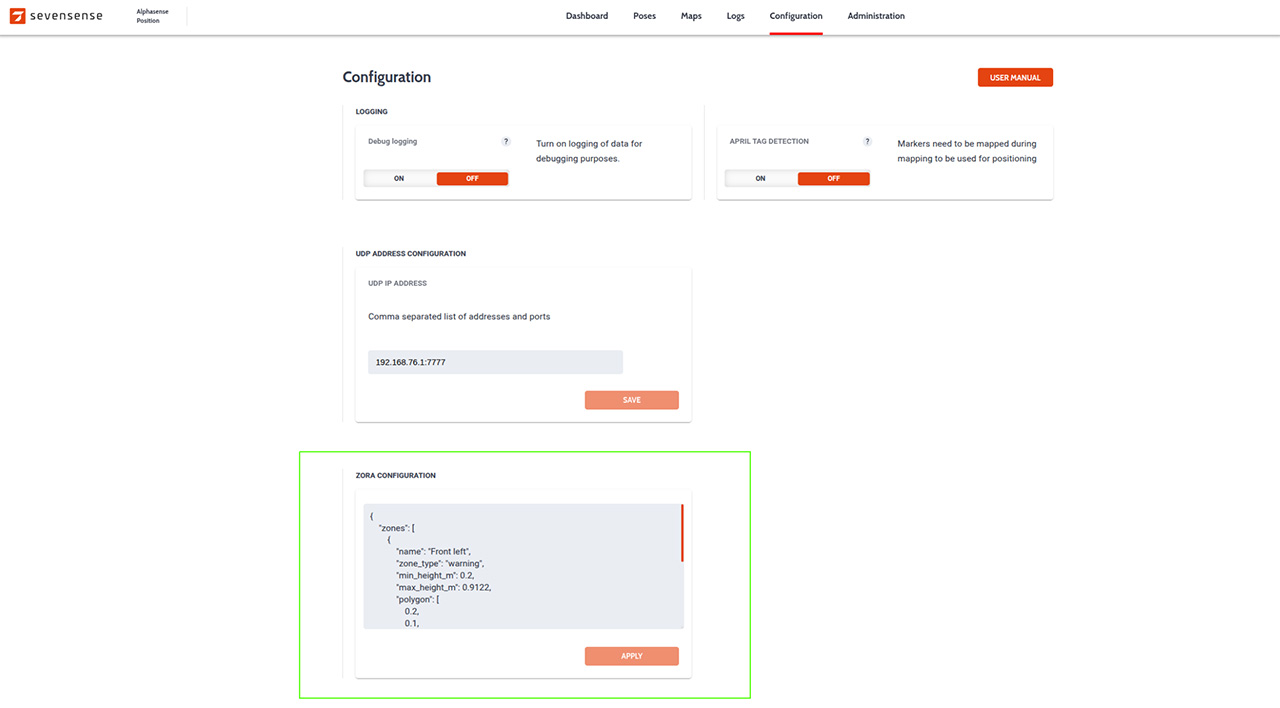This screenshot has height=708, width=1280.
Task: Switch Debug logging to OFF
Action: tap(472, 179)
